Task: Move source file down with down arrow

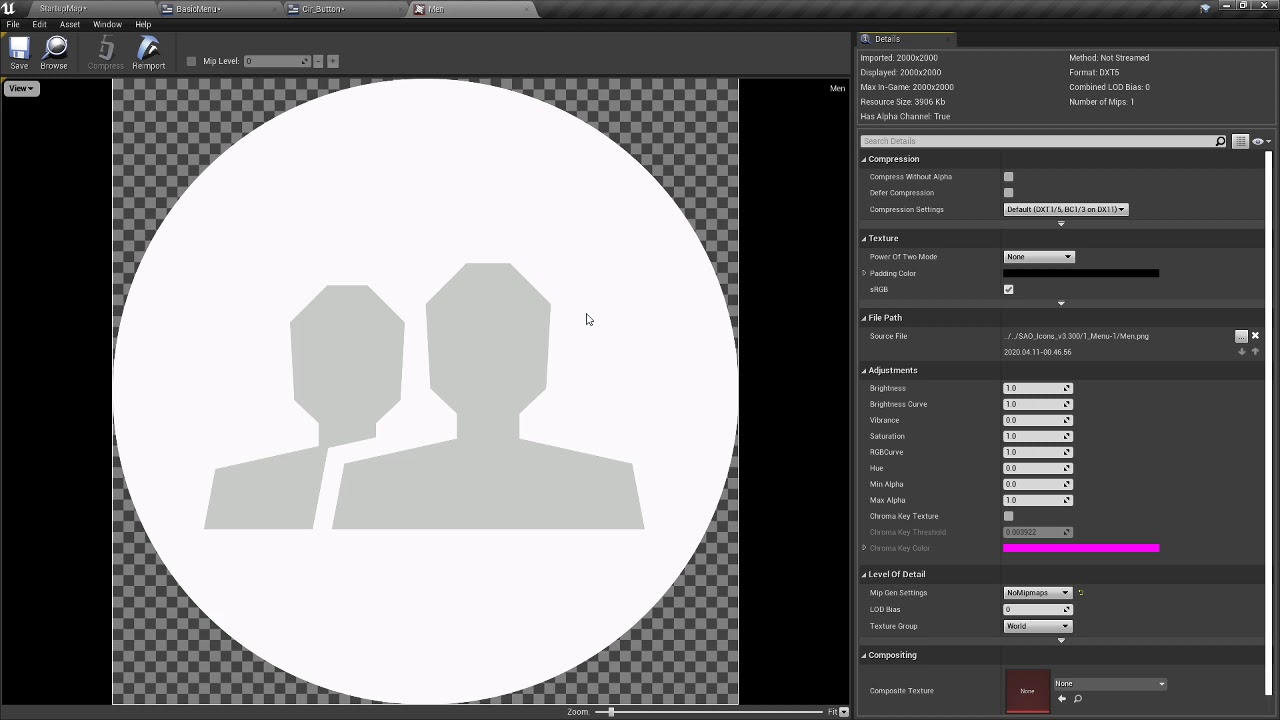Action: 1242,352
